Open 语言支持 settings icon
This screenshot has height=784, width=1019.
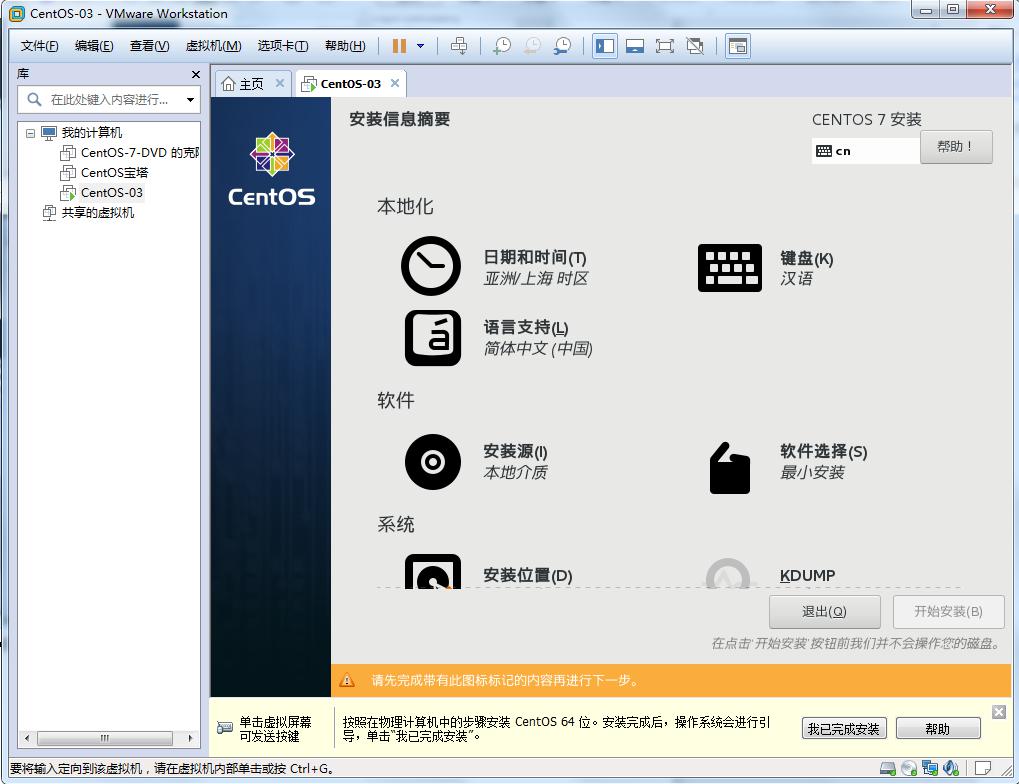click(433, 337)
